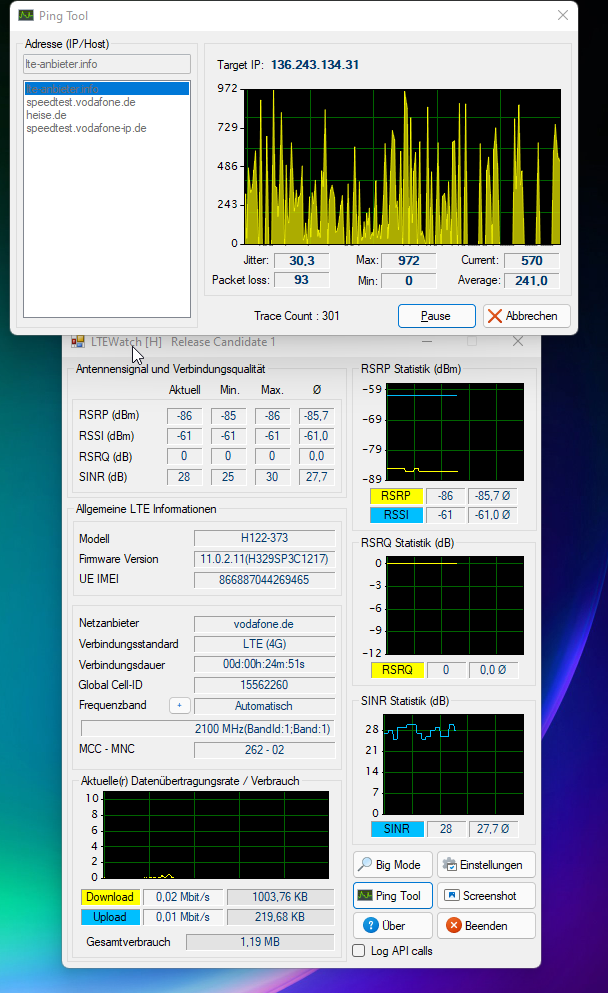Click the RSRP Aktuell value -86
The width and height of the screenshot is (608, 993).
click(x=184, y=415)
